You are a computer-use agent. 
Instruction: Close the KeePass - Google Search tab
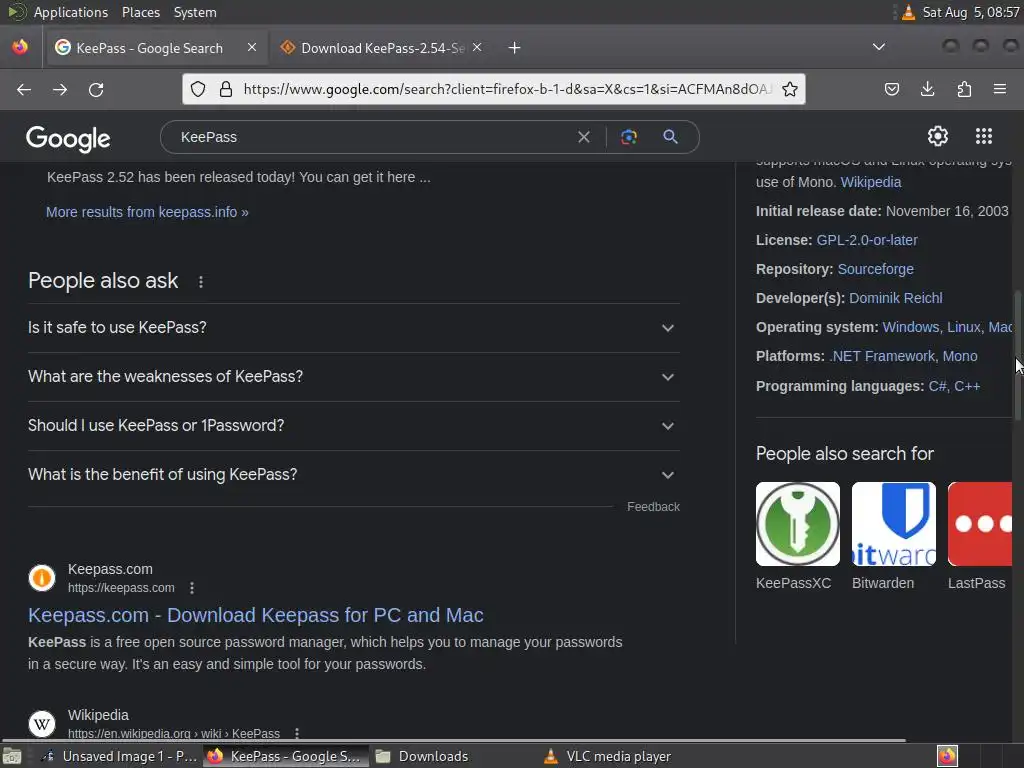coord(252,47)
